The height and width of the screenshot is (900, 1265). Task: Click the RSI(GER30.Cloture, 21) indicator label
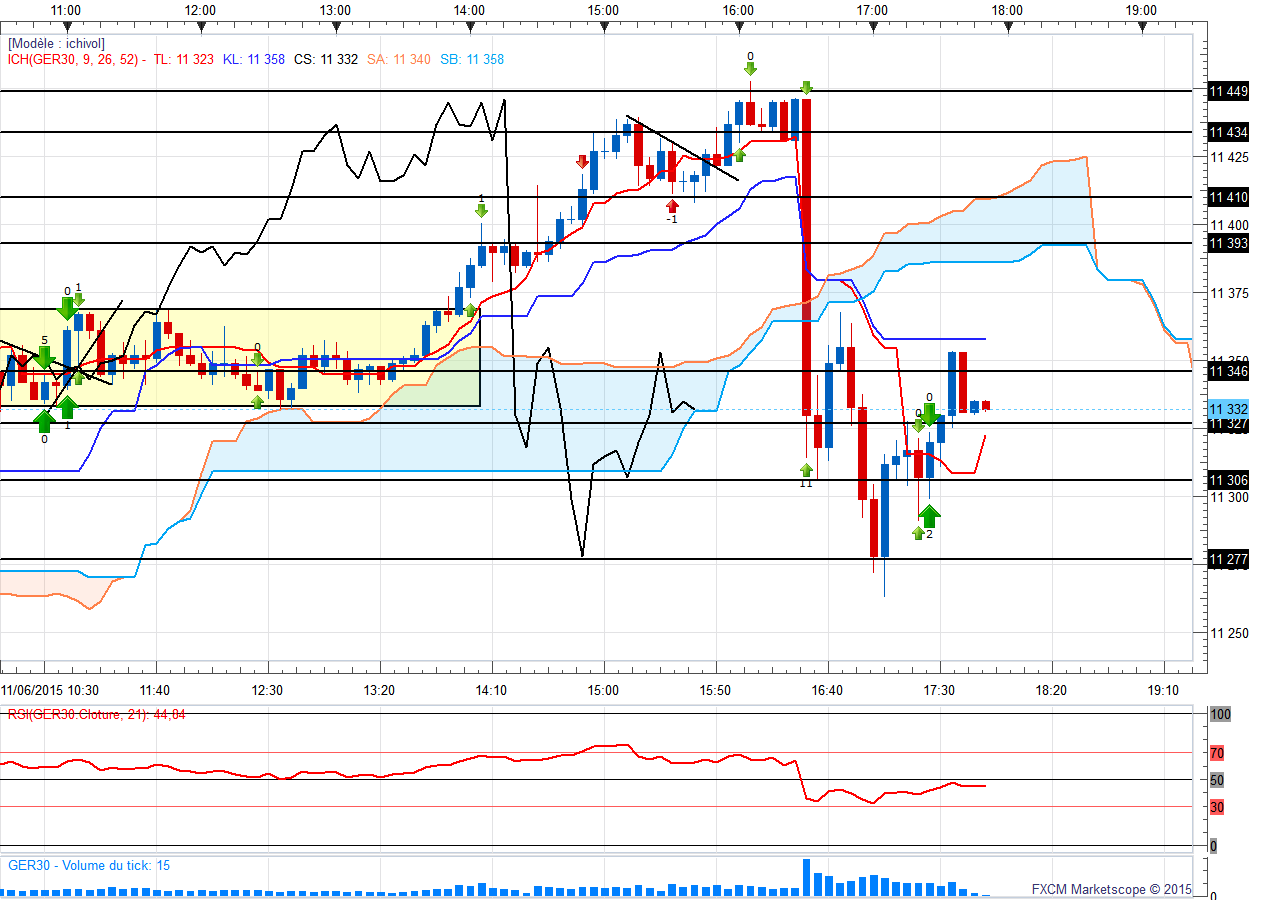(96, 714)
